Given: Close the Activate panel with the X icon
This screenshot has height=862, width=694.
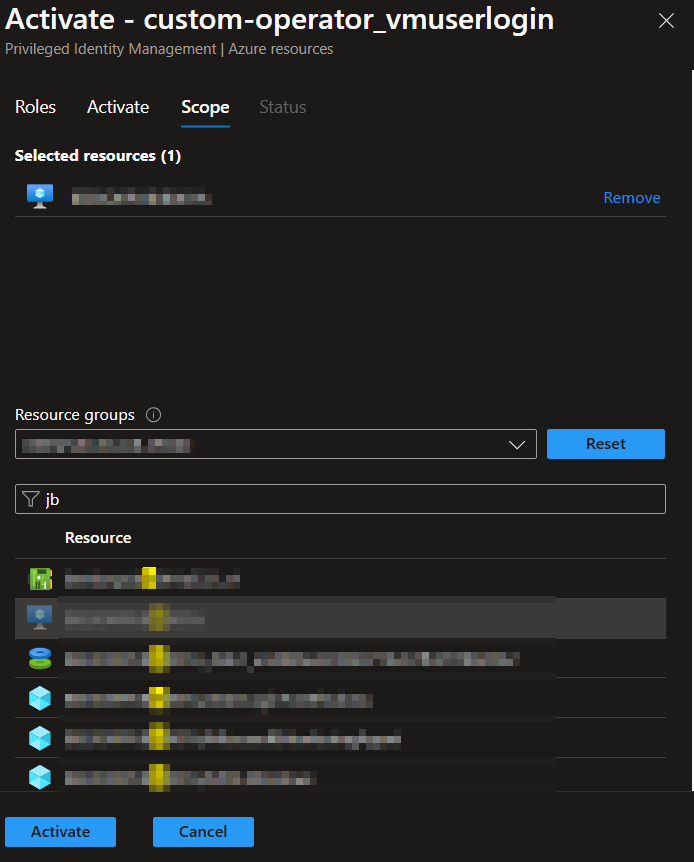Looking at the screenshot, I should click(x=666, y=21).
